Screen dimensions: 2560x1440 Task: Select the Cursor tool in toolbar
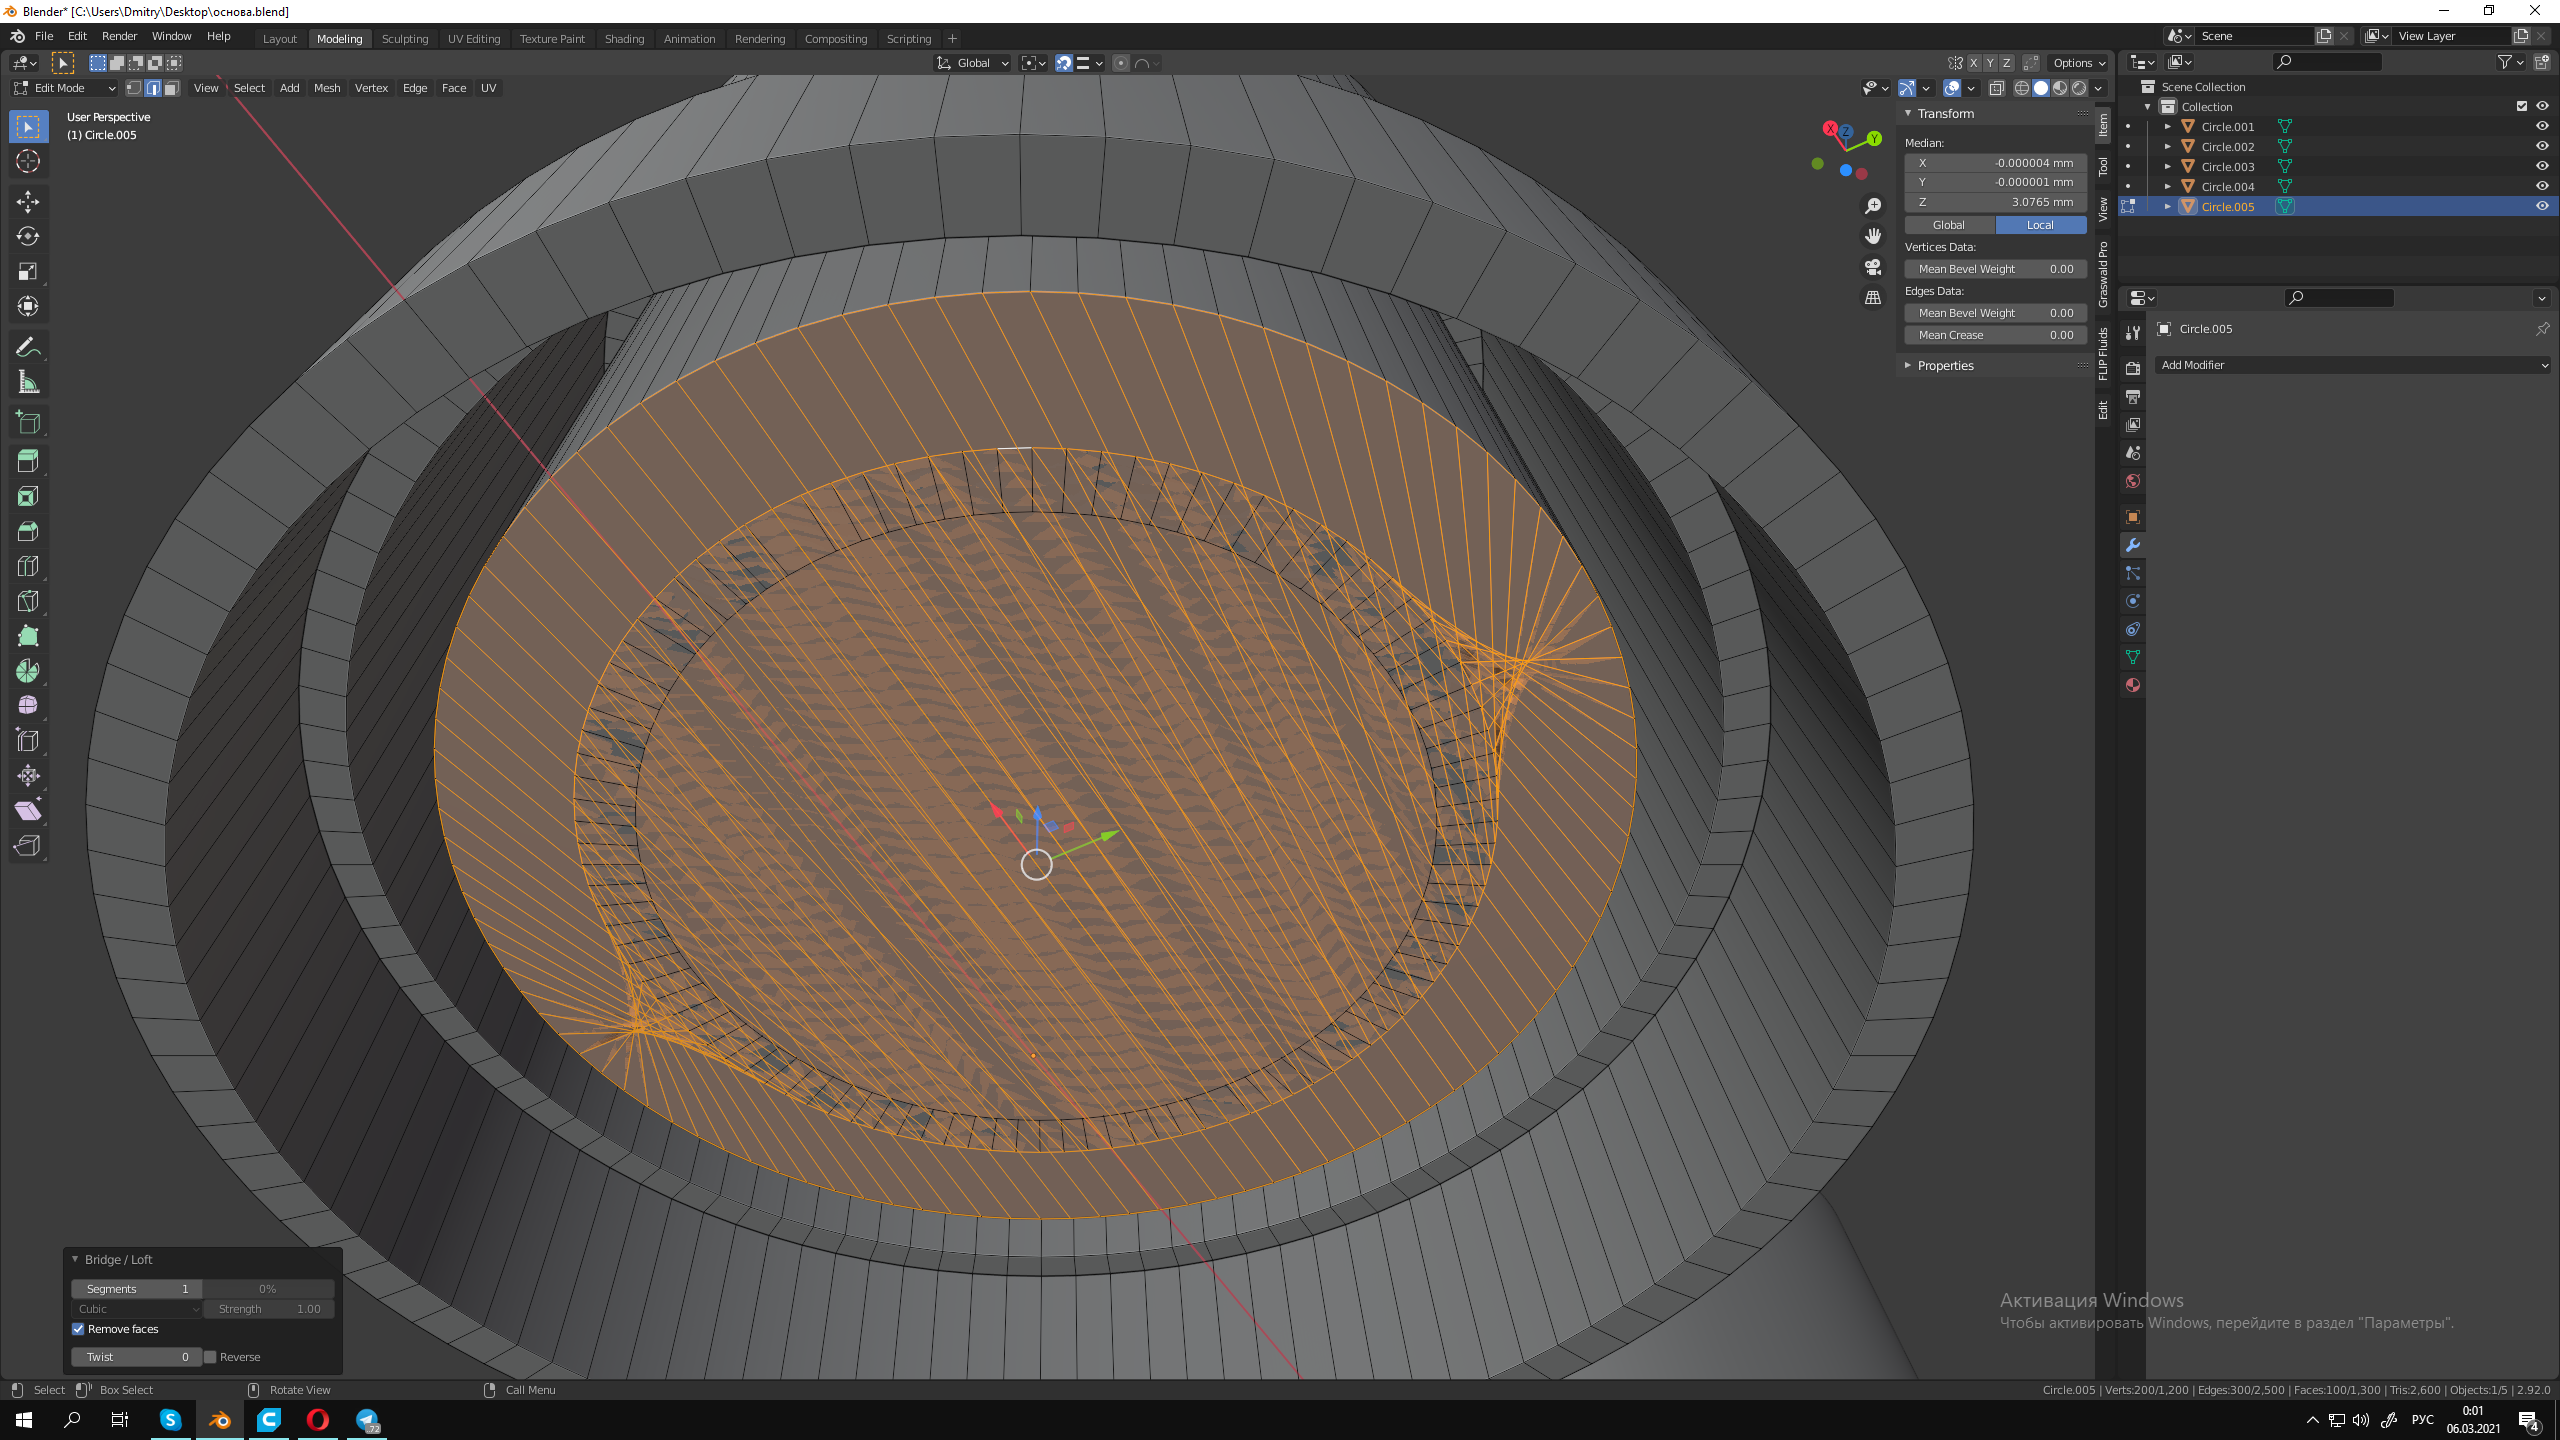click(x=28, y=161)
